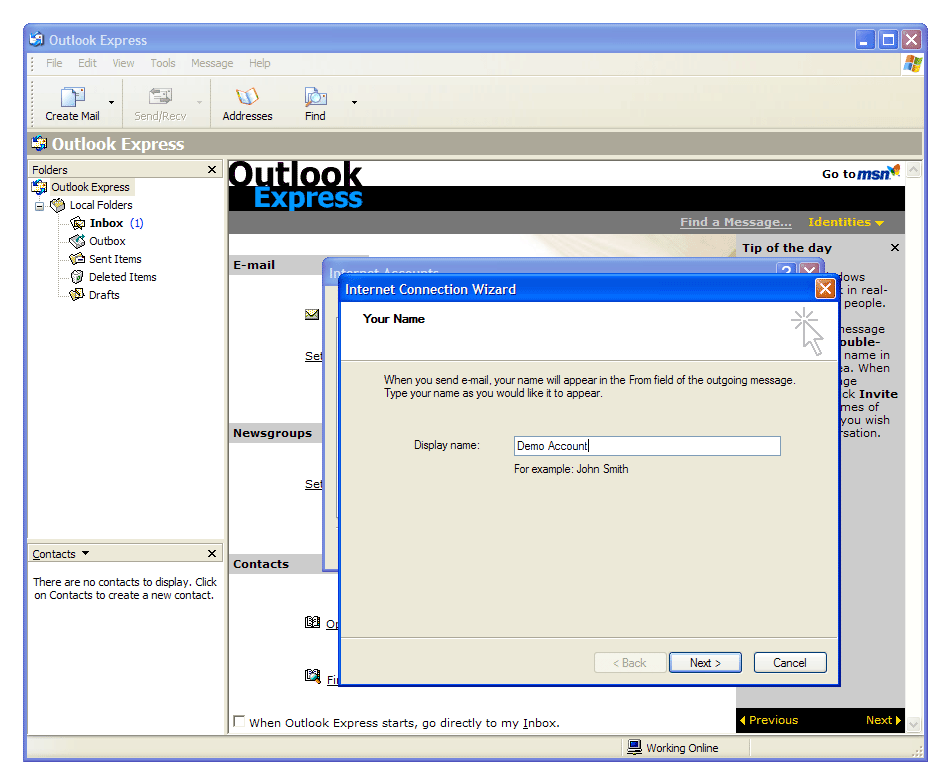Close the Contacts pane
946x781 pixels.
pyautogui.click(x=212, y=554)
